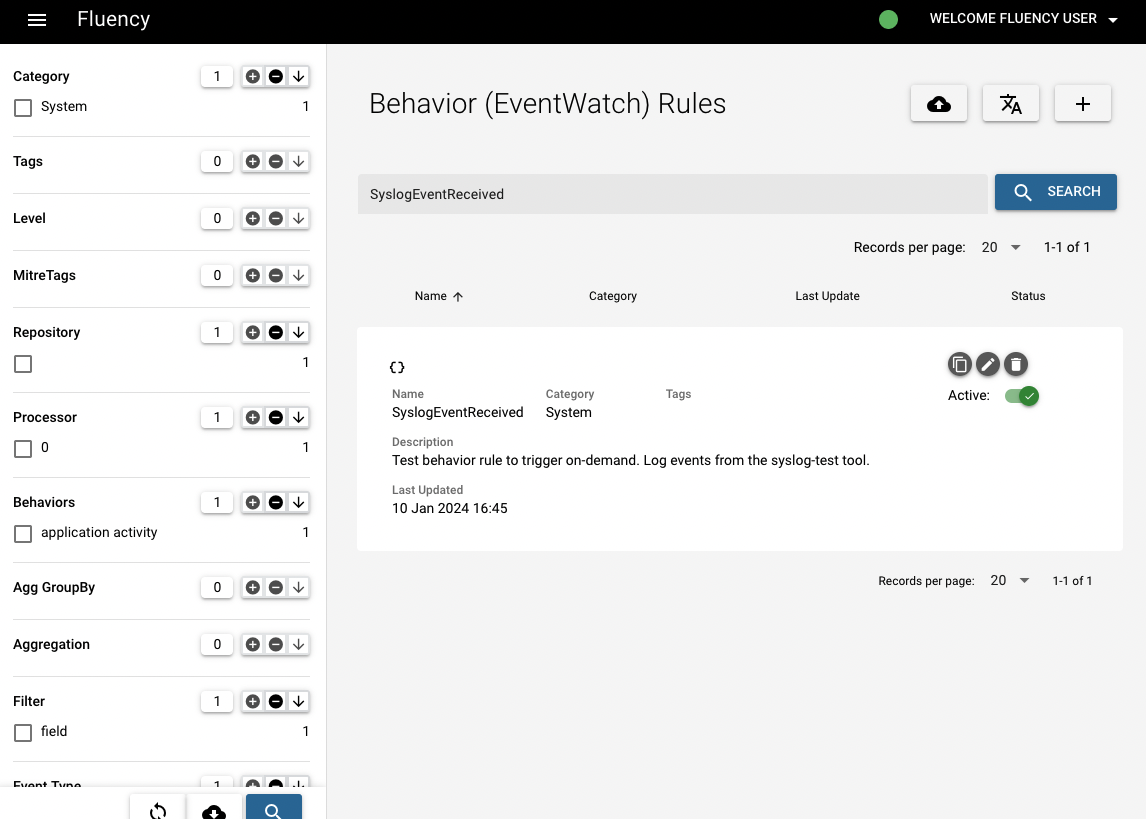The height and width of the screenshot is (819, 1146).
Task: Click the plus icon for MitreTags facet
Action: point(253,275)
